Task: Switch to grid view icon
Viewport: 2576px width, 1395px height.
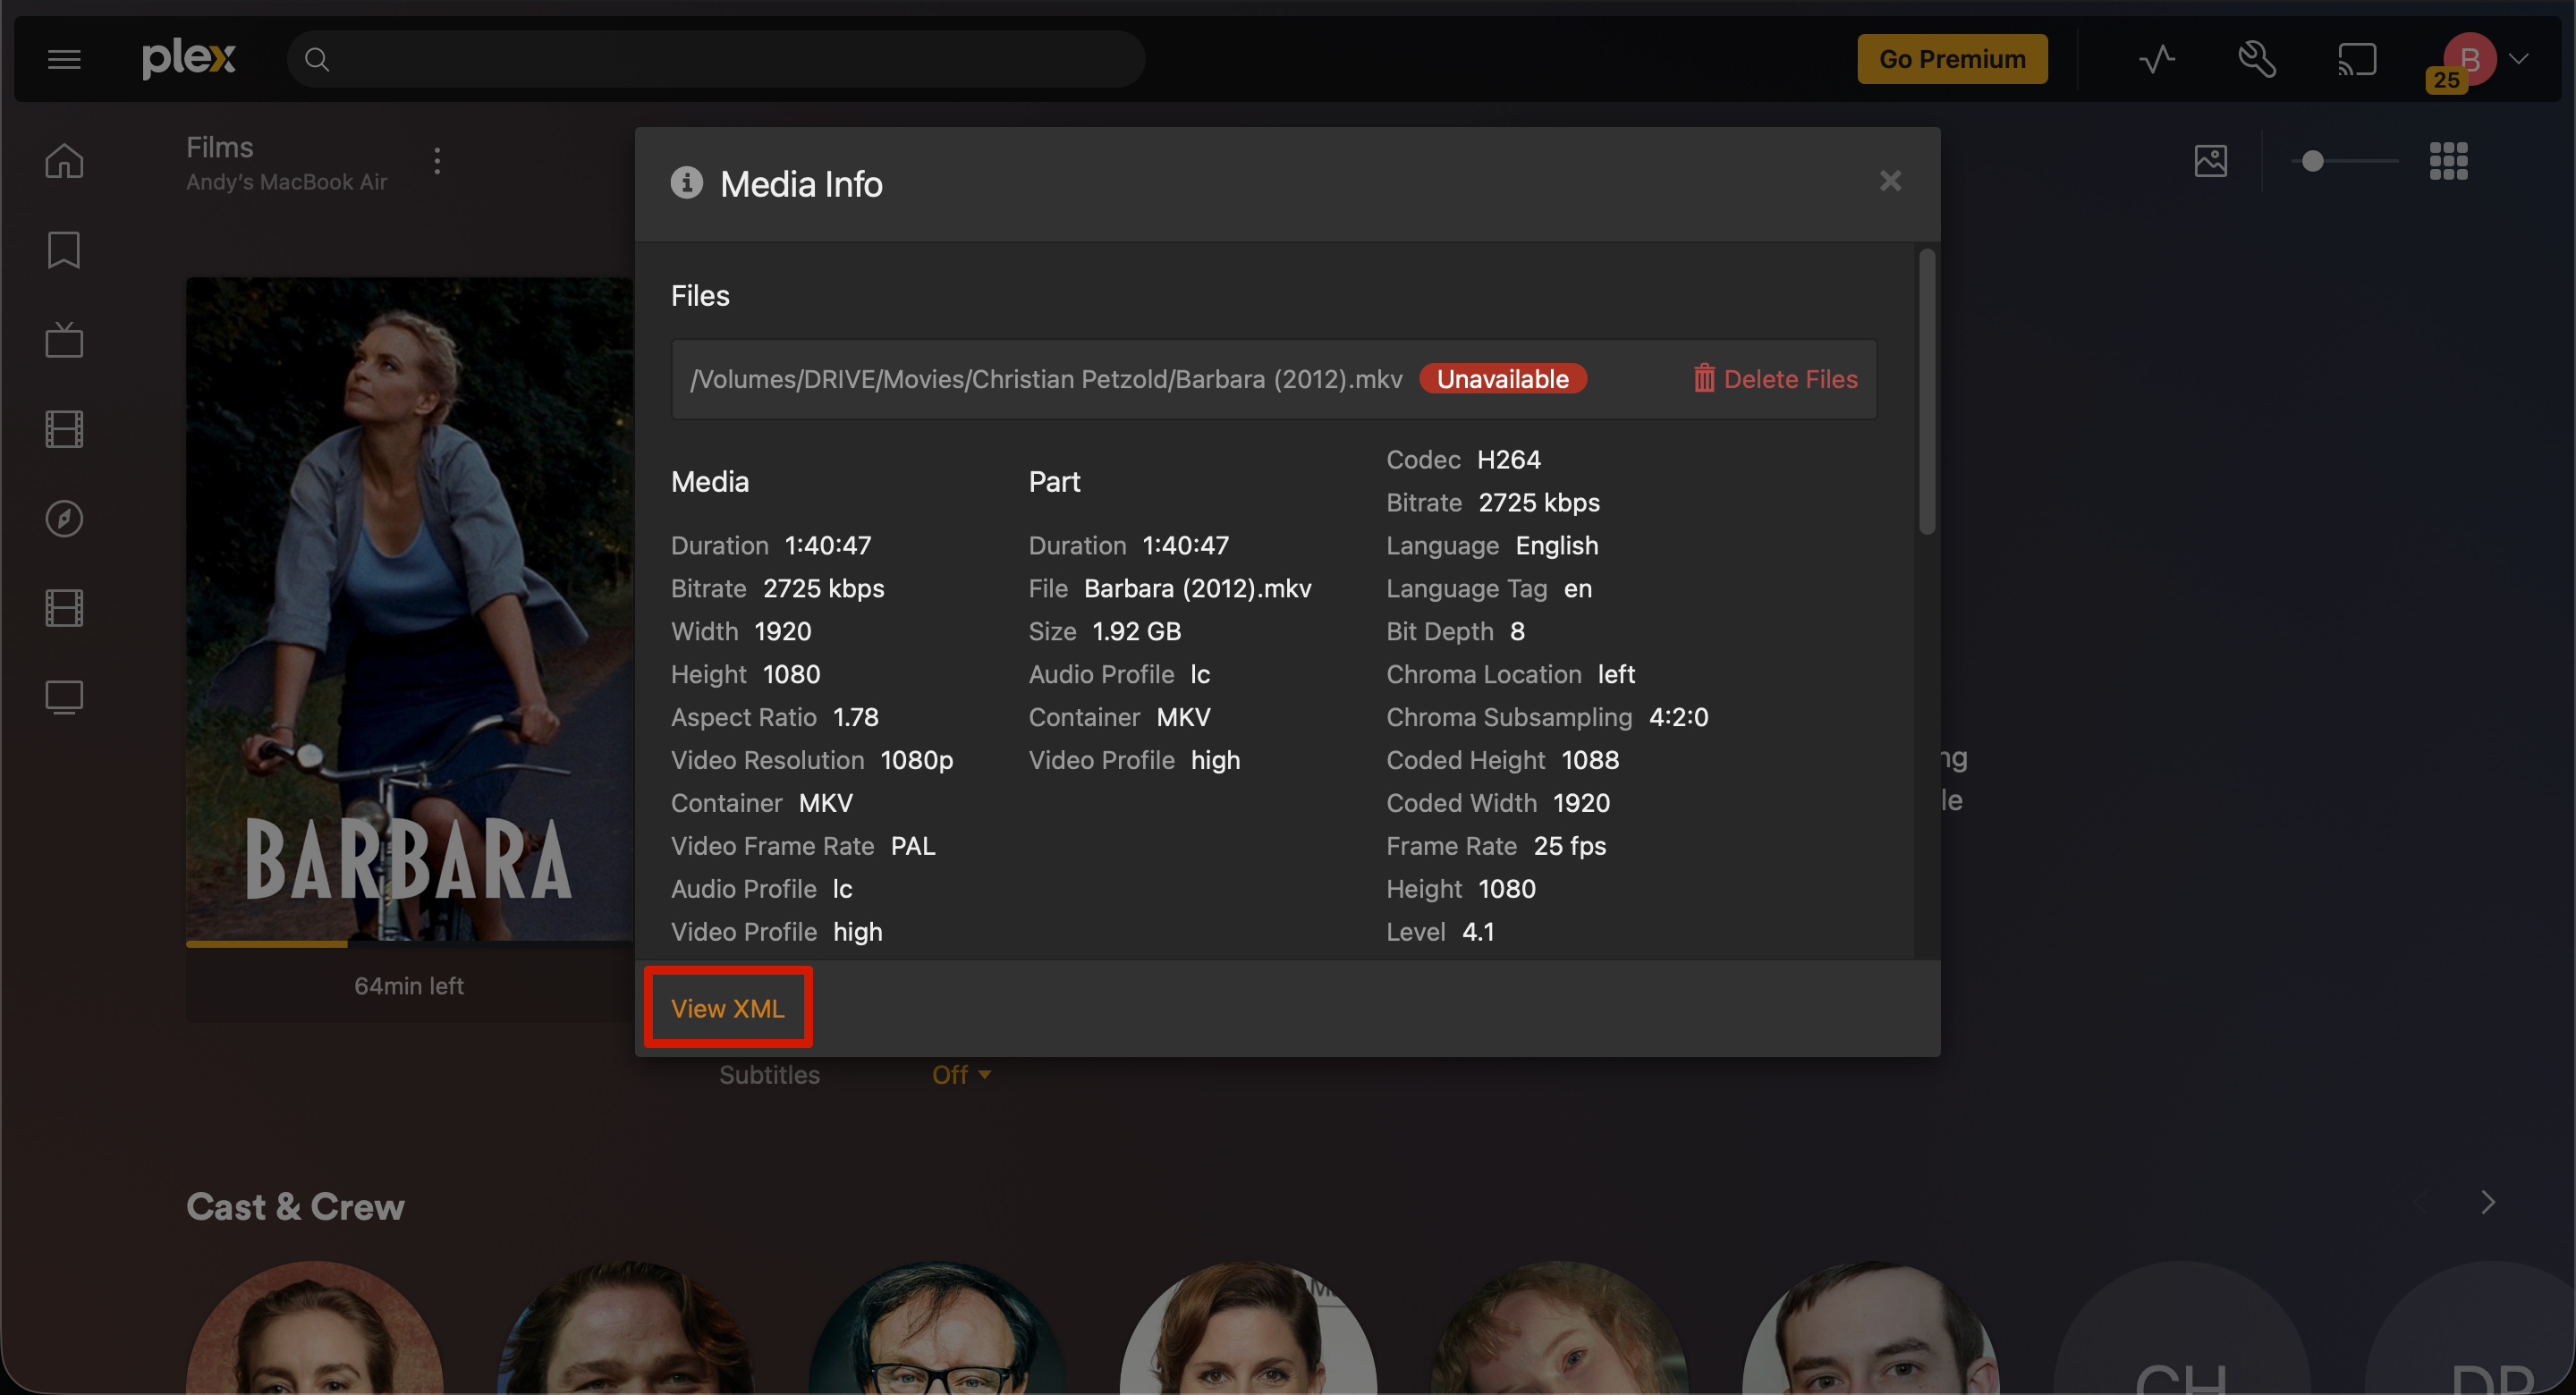Action: (2448, 161)
